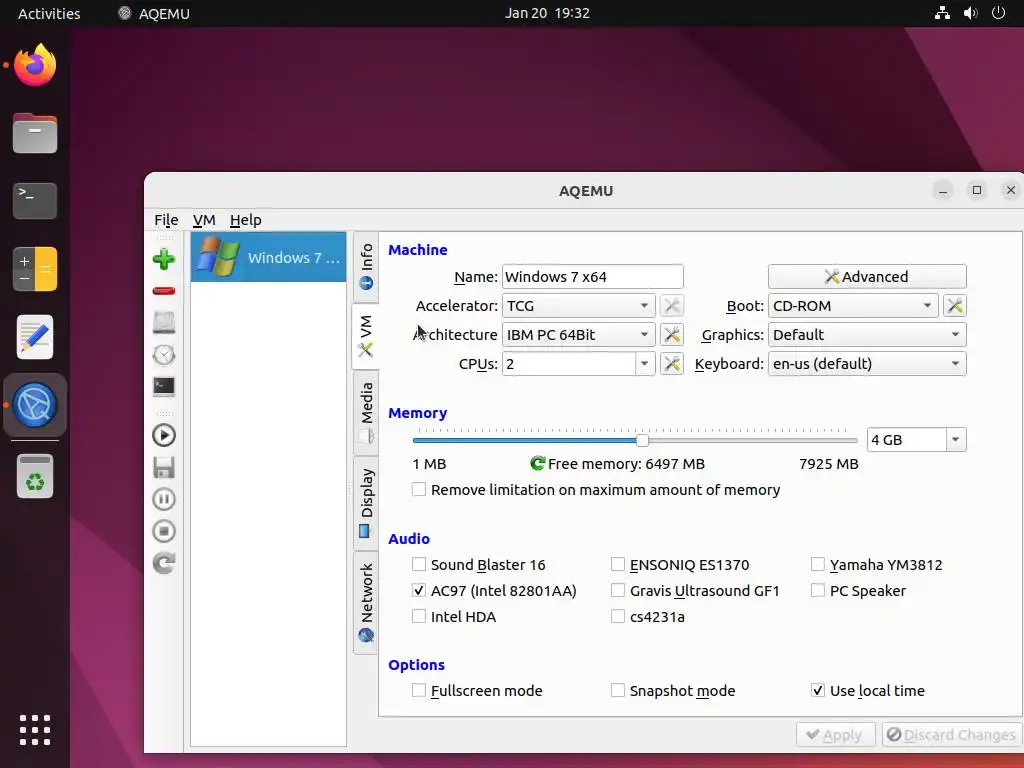This screenshot has width=1024, height=768.
Task: Delete the VM with the red minus icon
Action: tap(164, 291)
